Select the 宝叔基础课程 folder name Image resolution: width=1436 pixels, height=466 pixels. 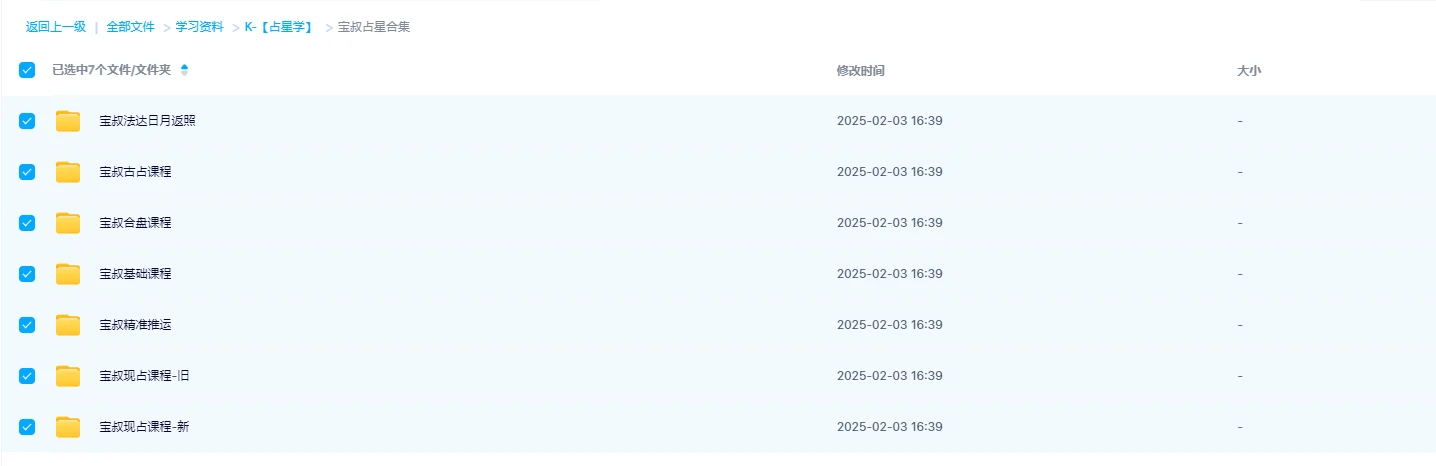[135, 274]
